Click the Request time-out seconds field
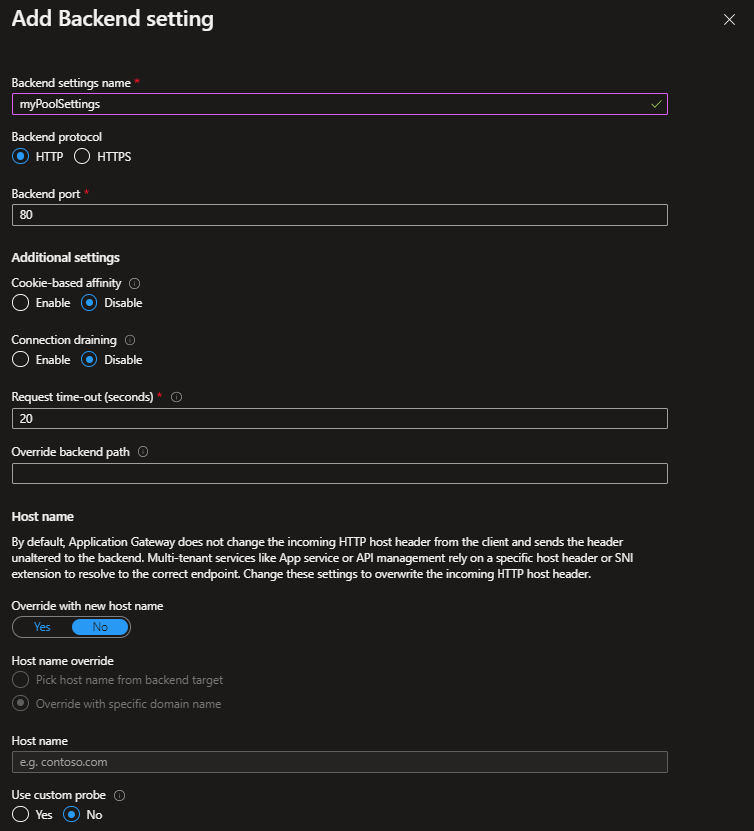The width and height of the screenshot is (754, 831). click(x=339, y=418)
